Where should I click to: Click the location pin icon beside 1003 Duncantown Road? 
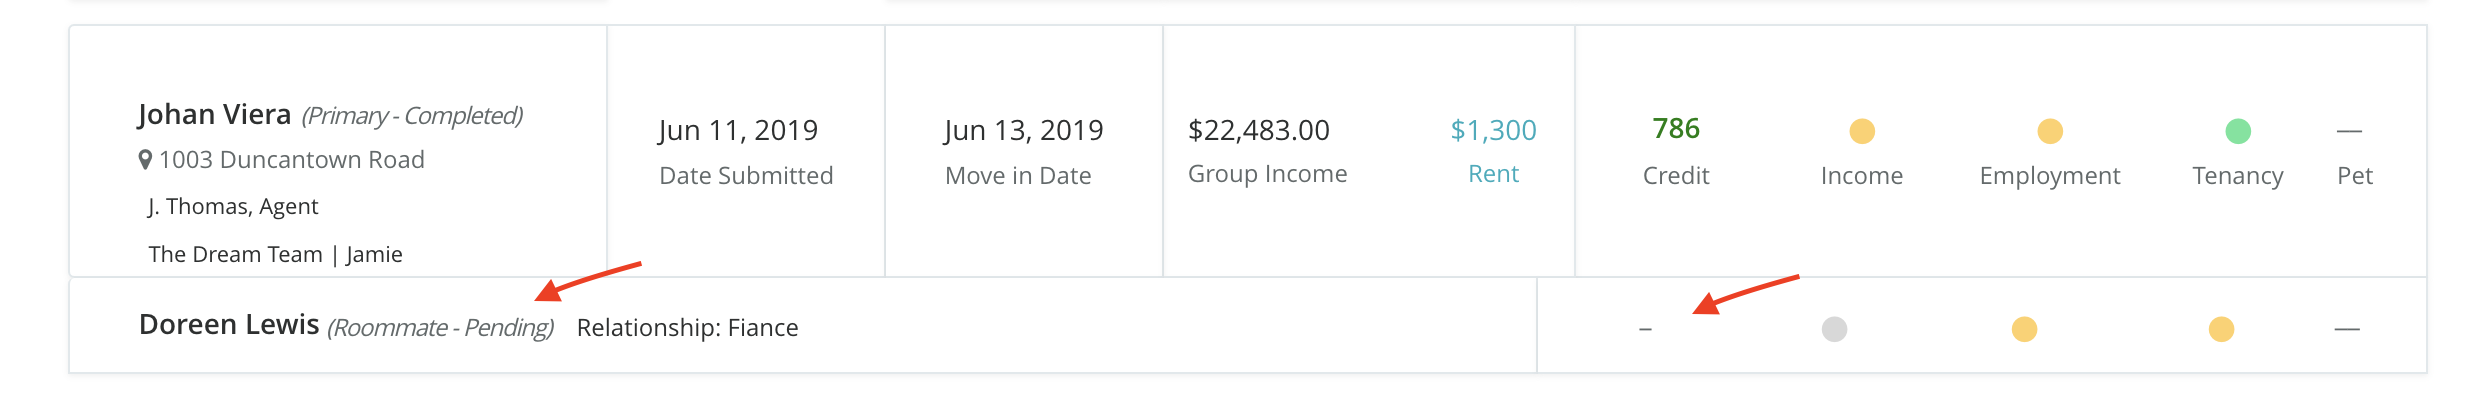[145, 159]
